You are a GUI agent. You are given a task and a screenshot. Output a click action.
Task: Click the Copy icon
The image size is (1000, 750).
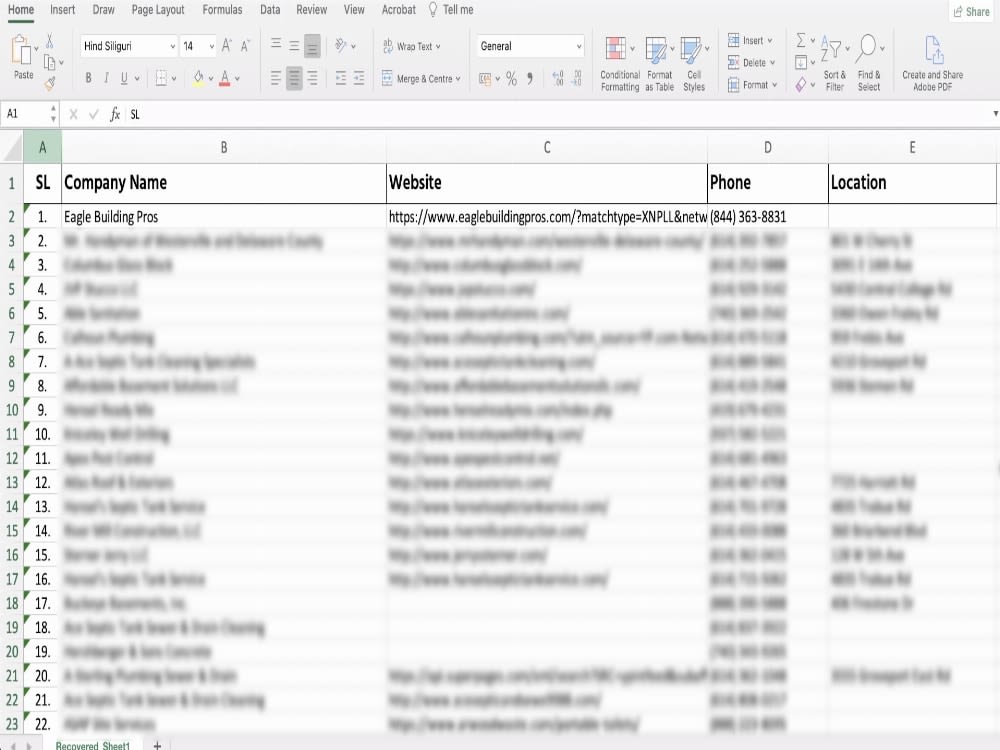[49, 62]
